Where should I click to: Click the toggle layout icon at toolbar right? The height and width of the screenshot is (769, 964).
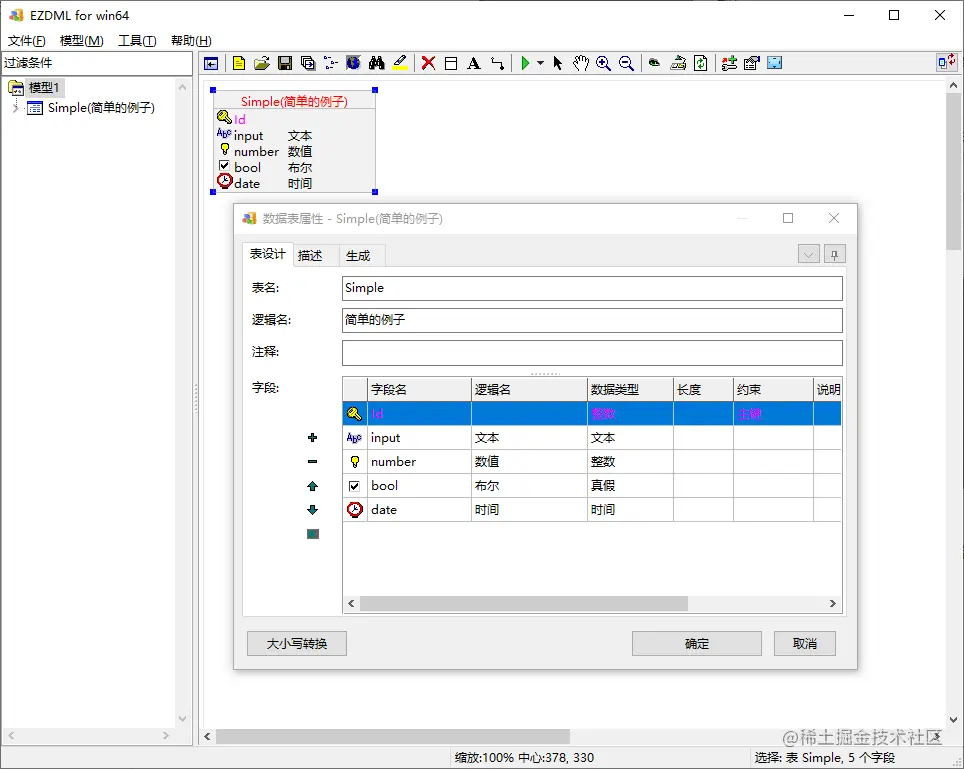947,62
